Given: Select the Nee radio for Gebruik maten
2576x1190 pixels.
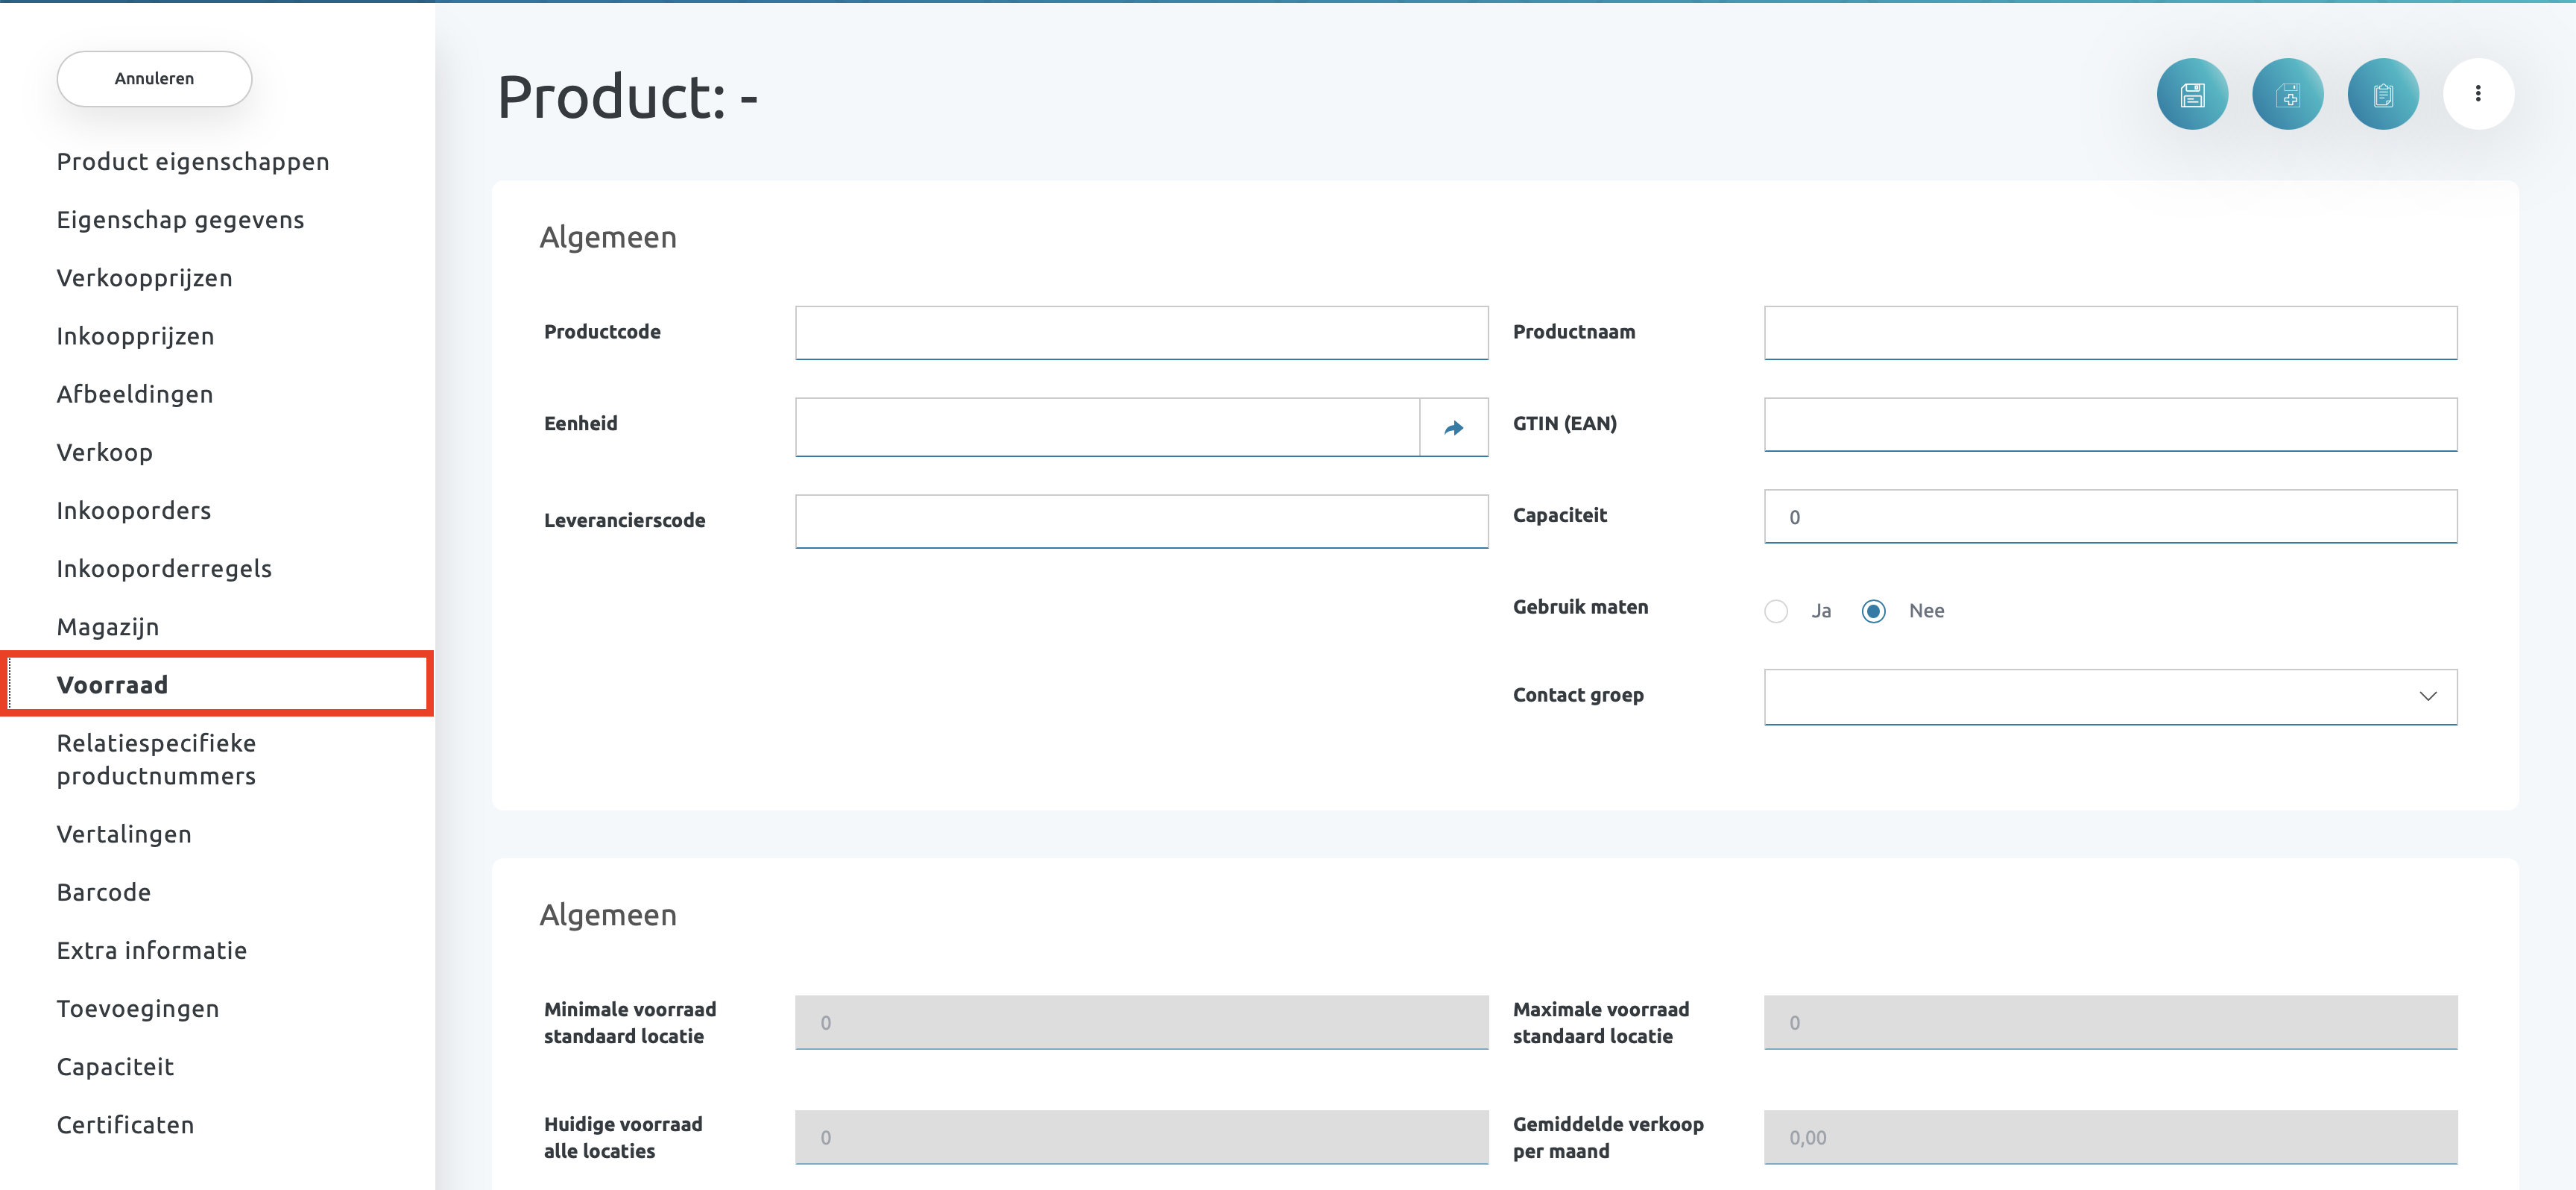Looking at the screenshot, I should (x=1874, y=611).
